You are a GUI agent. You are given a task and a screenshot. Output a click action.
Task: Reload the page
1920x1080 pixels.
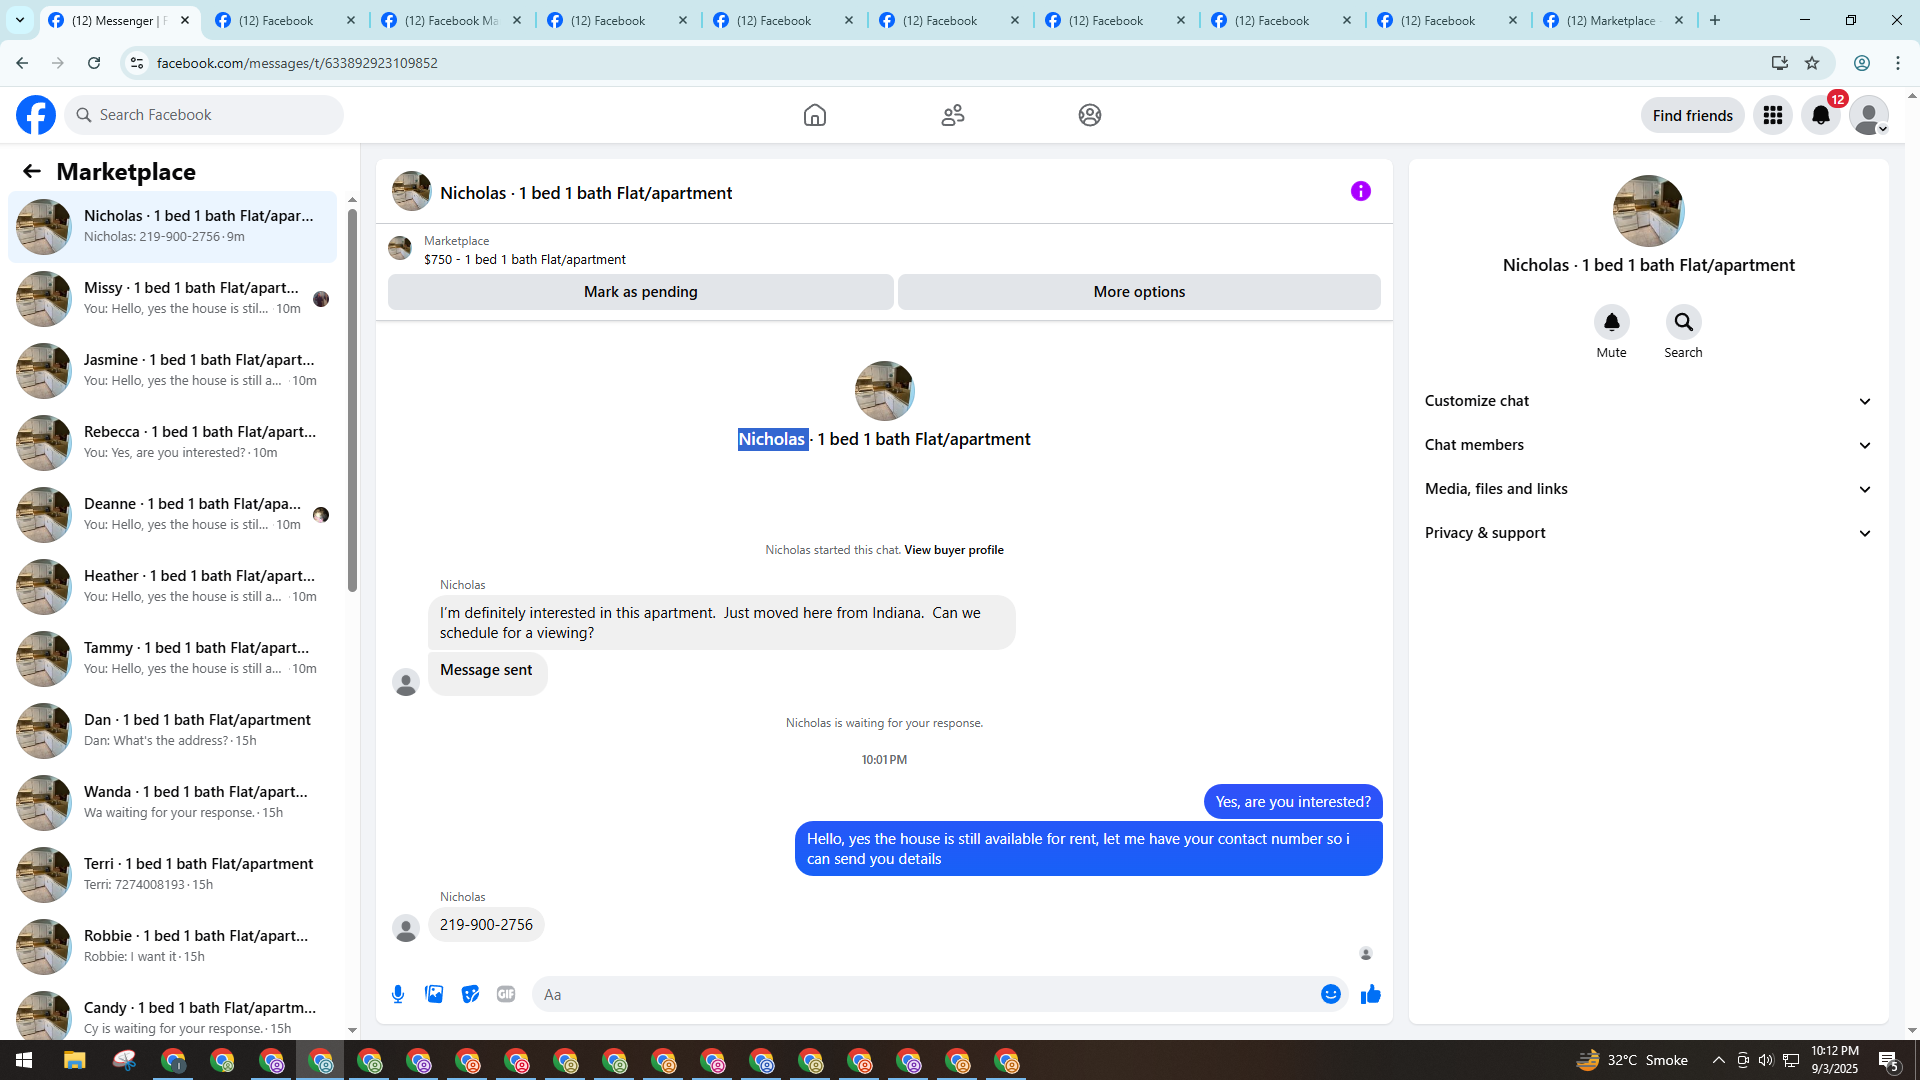(x=94, y=63)
